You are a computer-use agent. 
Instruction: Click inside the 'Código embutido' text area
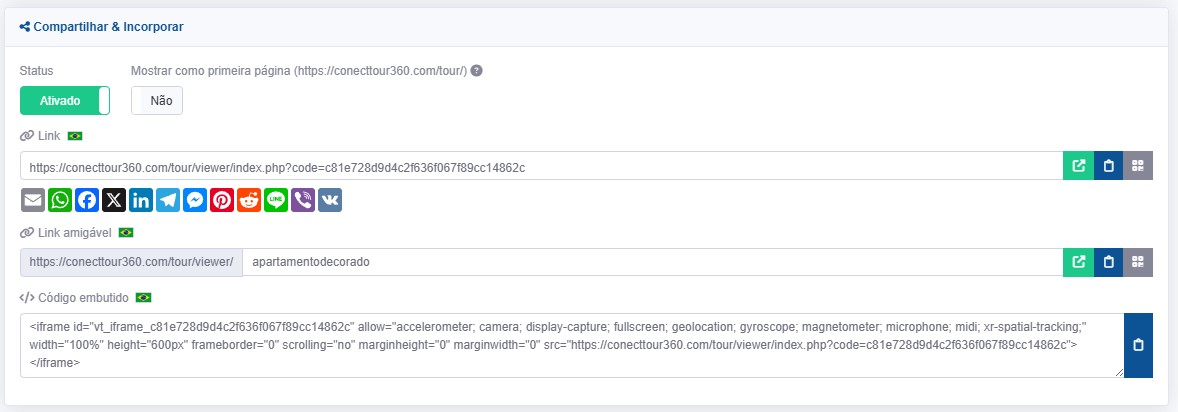point(570,345)
